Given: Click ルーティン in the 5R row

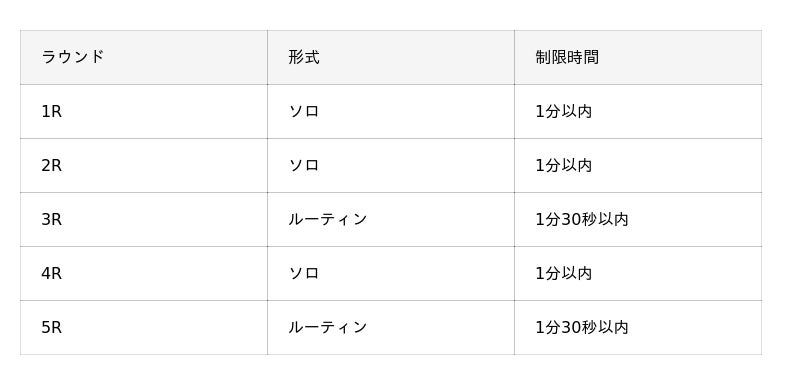Looking at the screenshot, I should pyautogui.click(x=328, y=328).
